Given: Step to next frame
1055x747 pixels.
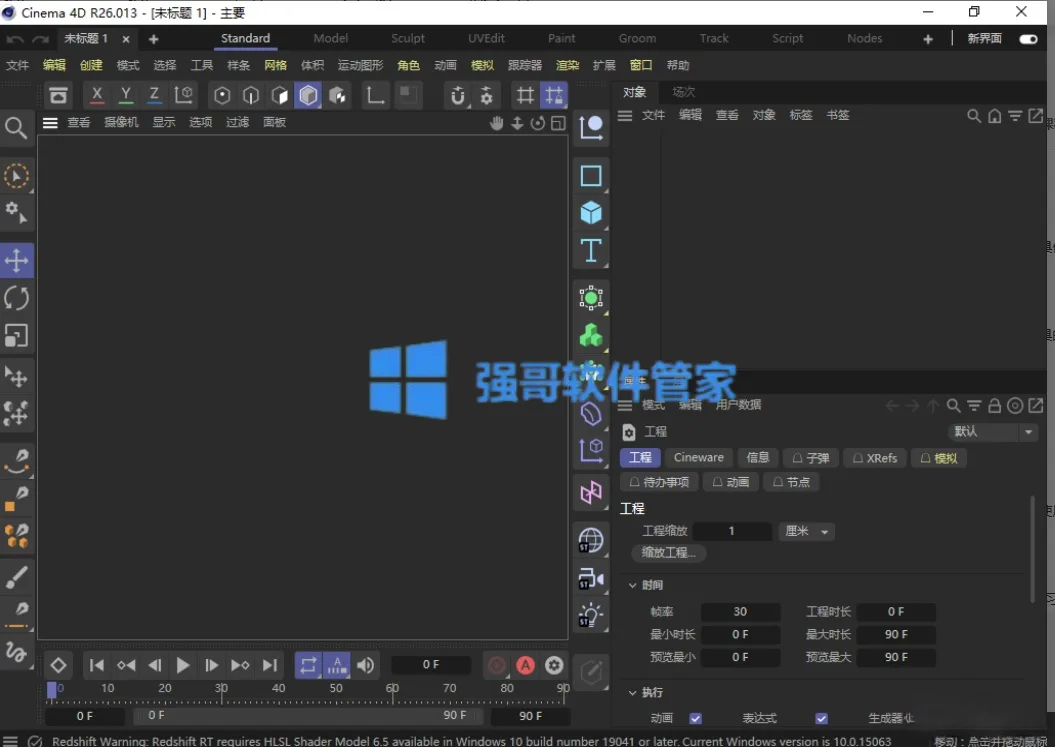Looking at the screenshot, I should click(211, 666).
